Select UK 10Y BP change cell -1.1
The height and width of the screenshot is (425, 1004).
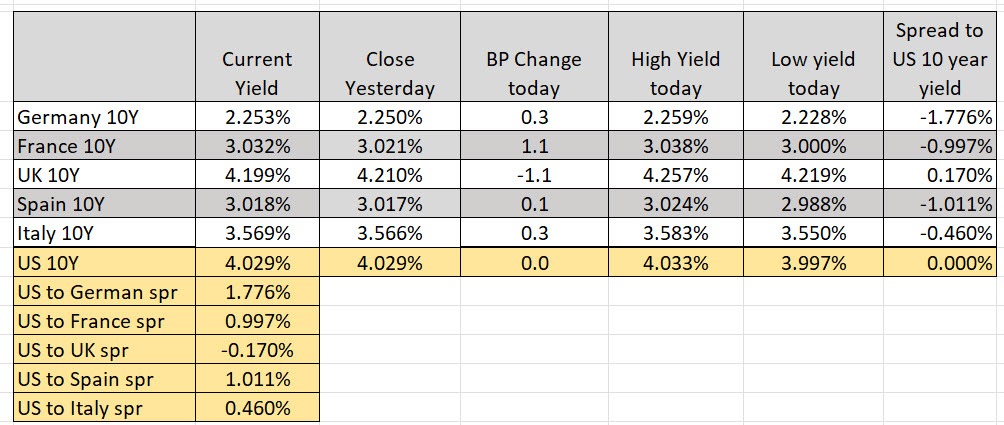pos(533,175)
